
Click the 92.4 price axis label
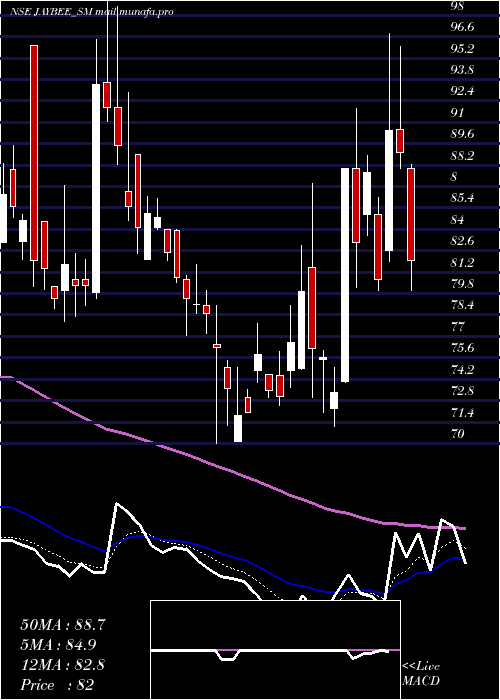[462, 92]
